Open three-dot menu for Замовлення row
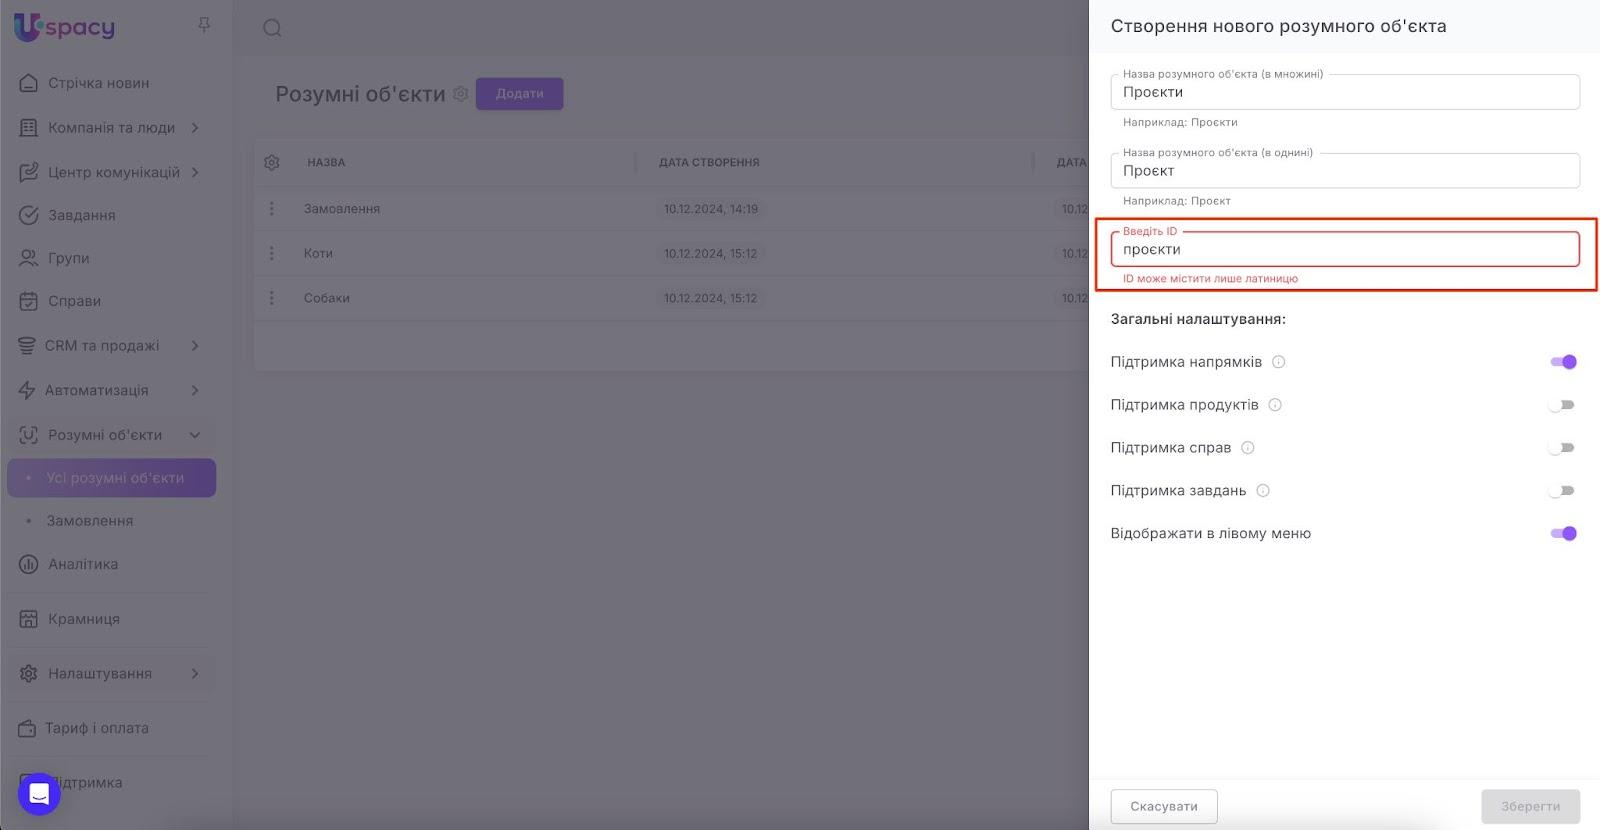The image size is (1600, 830). (x=272, y=209)
